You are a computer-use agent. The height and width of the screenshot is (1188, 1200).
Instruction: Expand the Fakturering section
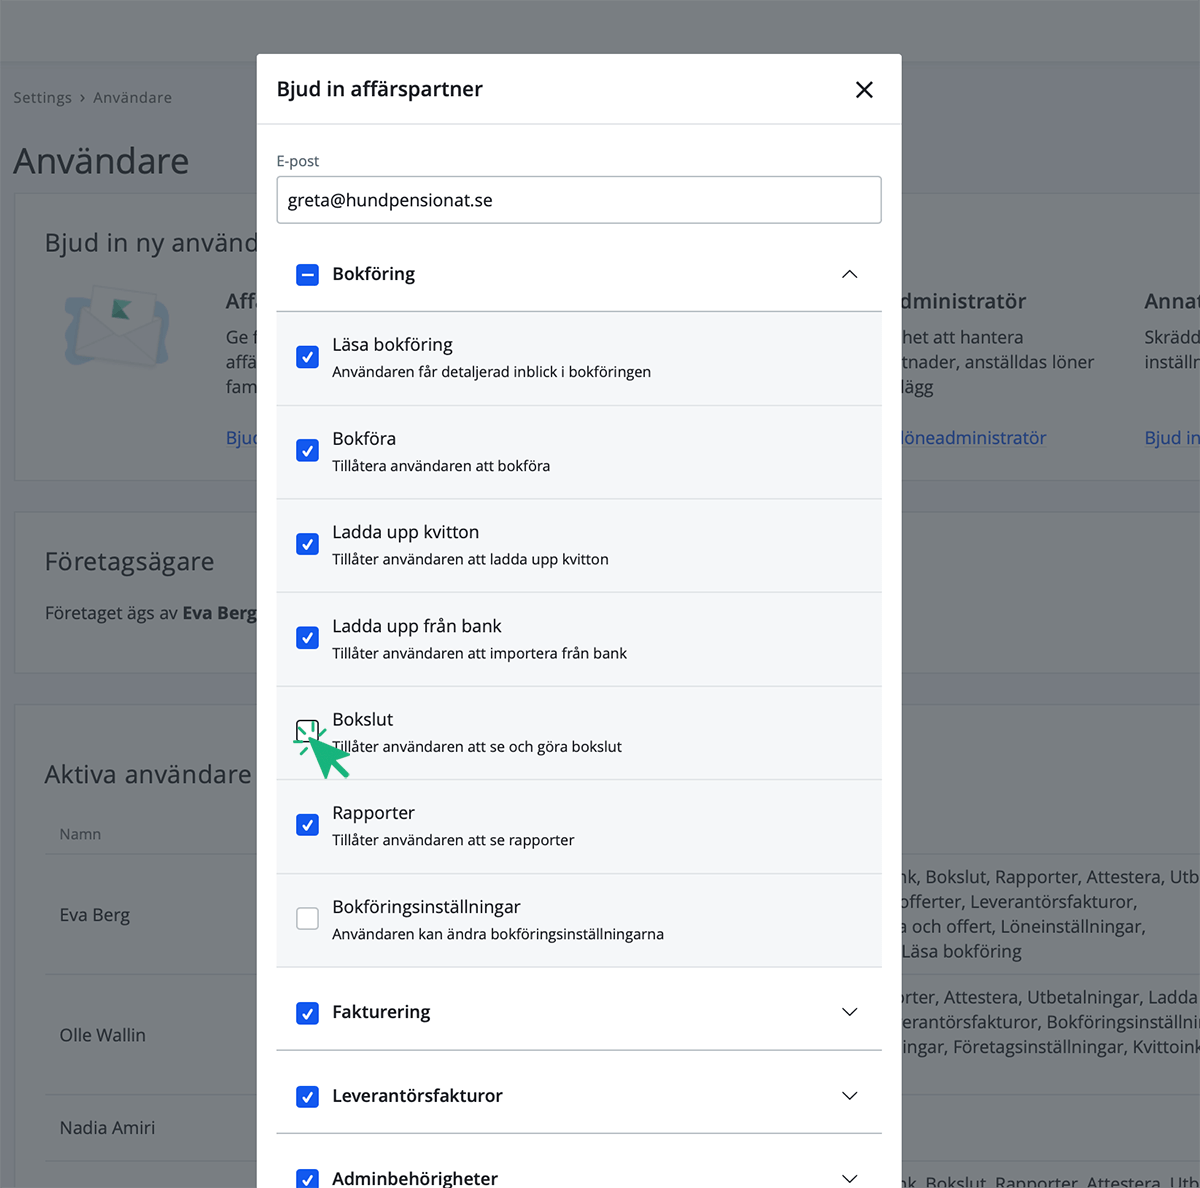[850, 1012]
